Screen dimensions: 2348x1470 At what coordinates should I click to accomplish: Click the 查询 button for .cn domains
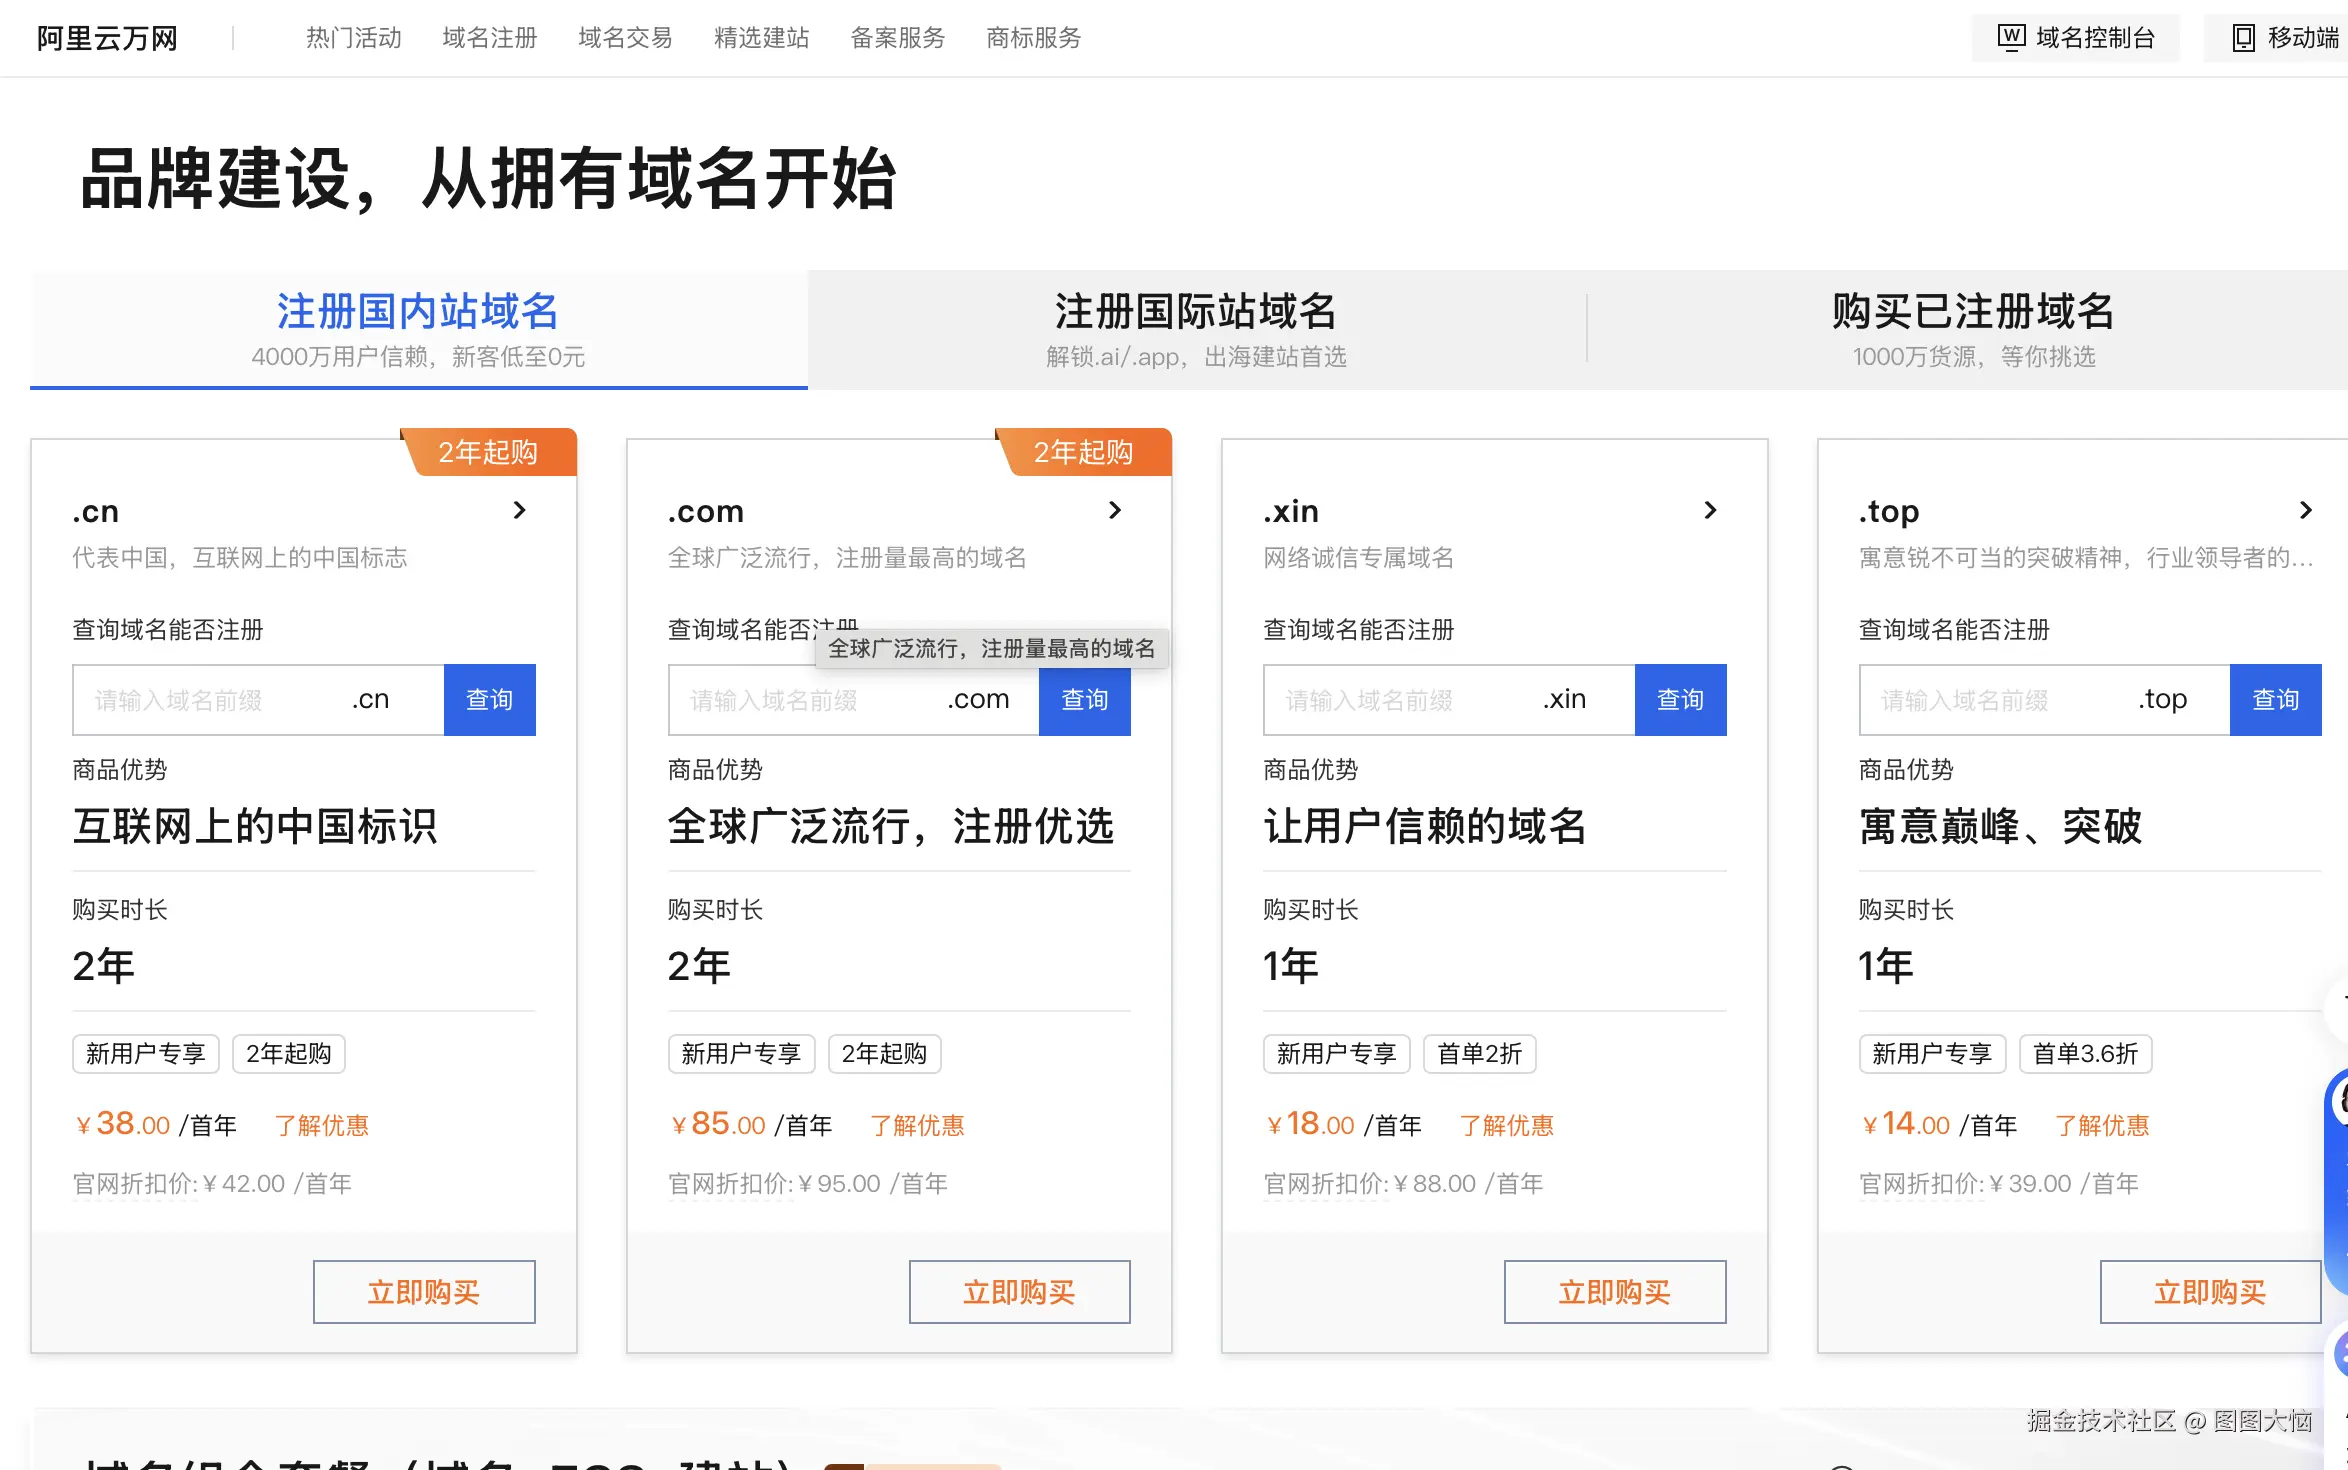coord(489,700)
